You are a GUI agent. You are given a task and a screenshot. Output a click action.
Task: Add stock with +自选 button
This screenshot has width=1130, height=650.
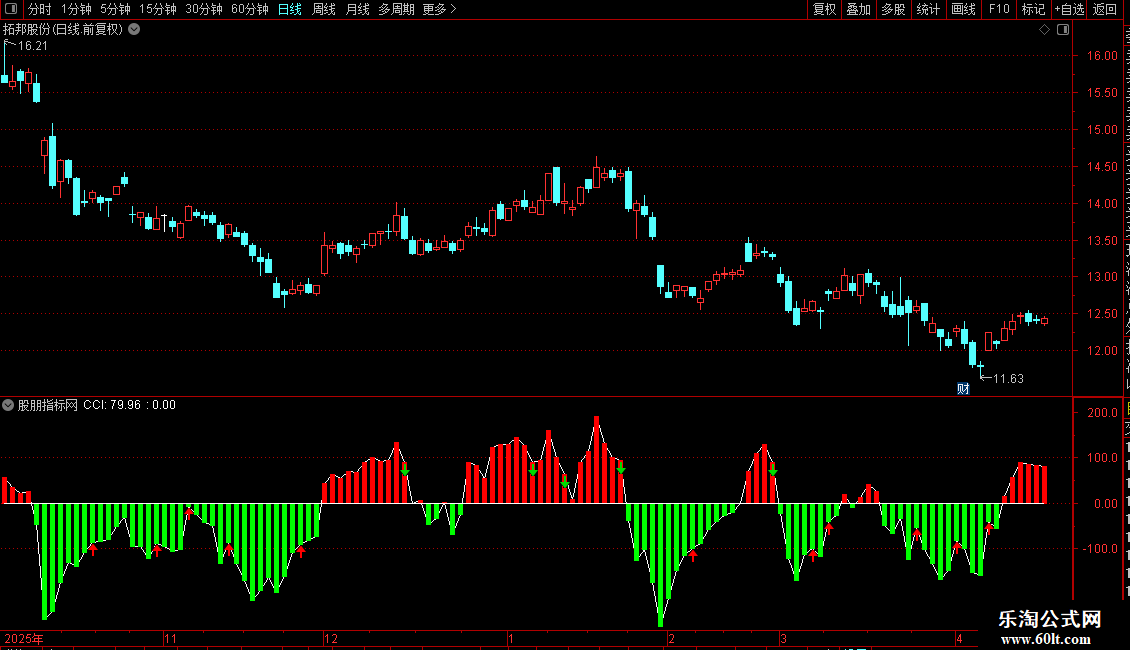tap(1069, 9)
